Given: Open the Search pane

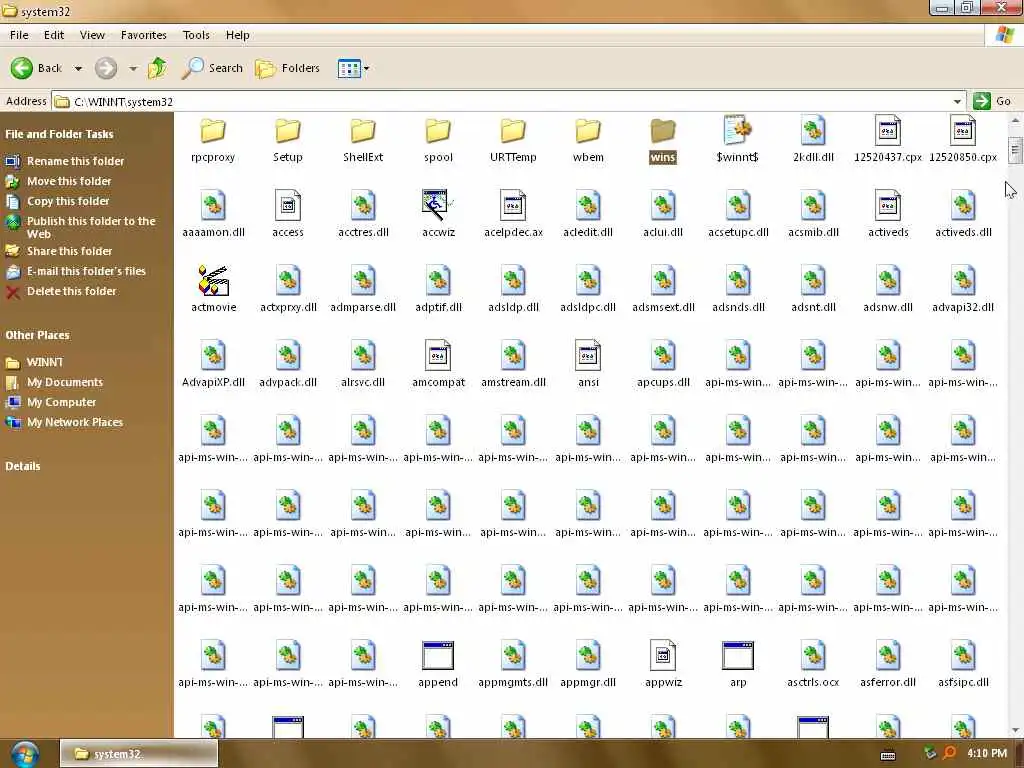Looking at the screenshot, I should pos(212,68).
